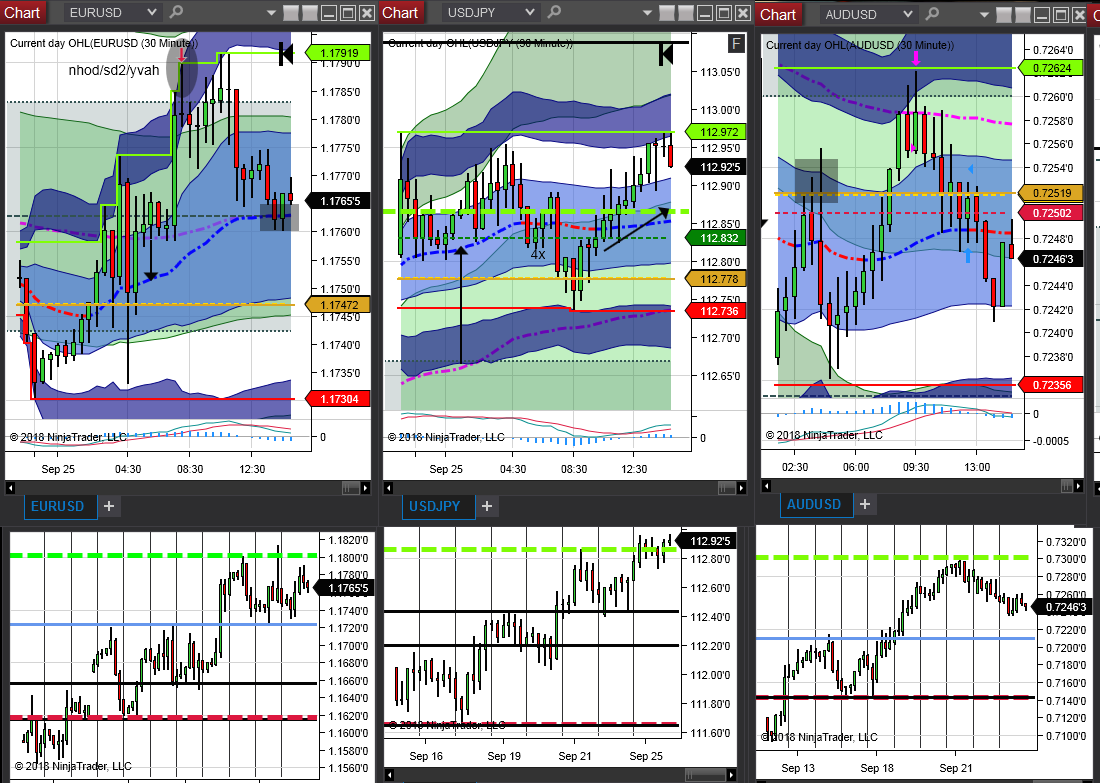Open the EURUSD instrument selector dropdown
This screenshot has height=783, width=1100.
112,13
